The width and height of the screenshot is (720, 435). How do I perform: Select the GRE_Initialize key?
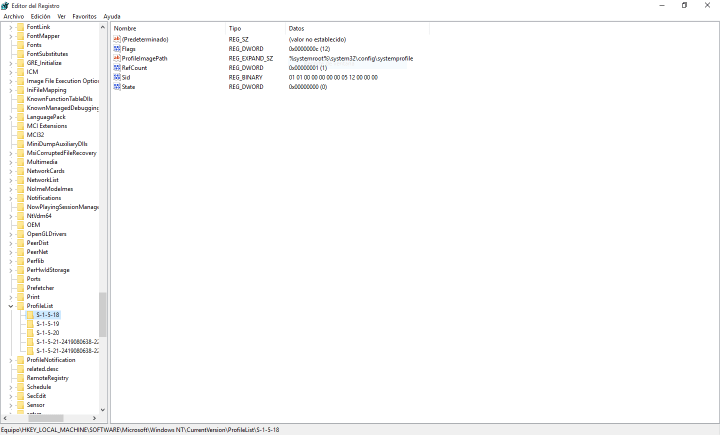coord(44,63)
